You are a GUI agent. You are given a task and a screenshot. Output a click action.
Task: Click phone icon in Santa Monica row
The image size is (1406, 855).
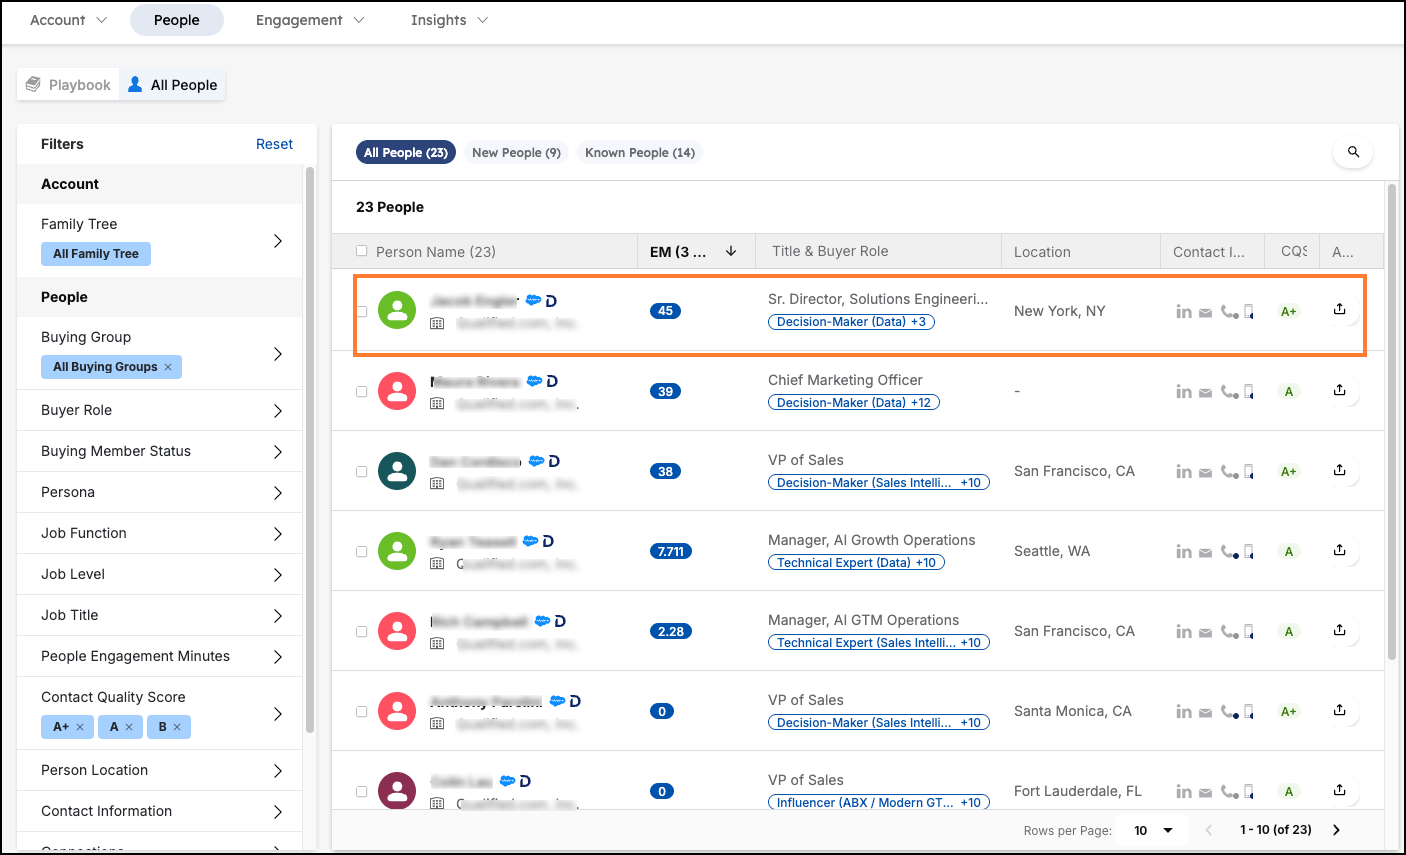1229,712
